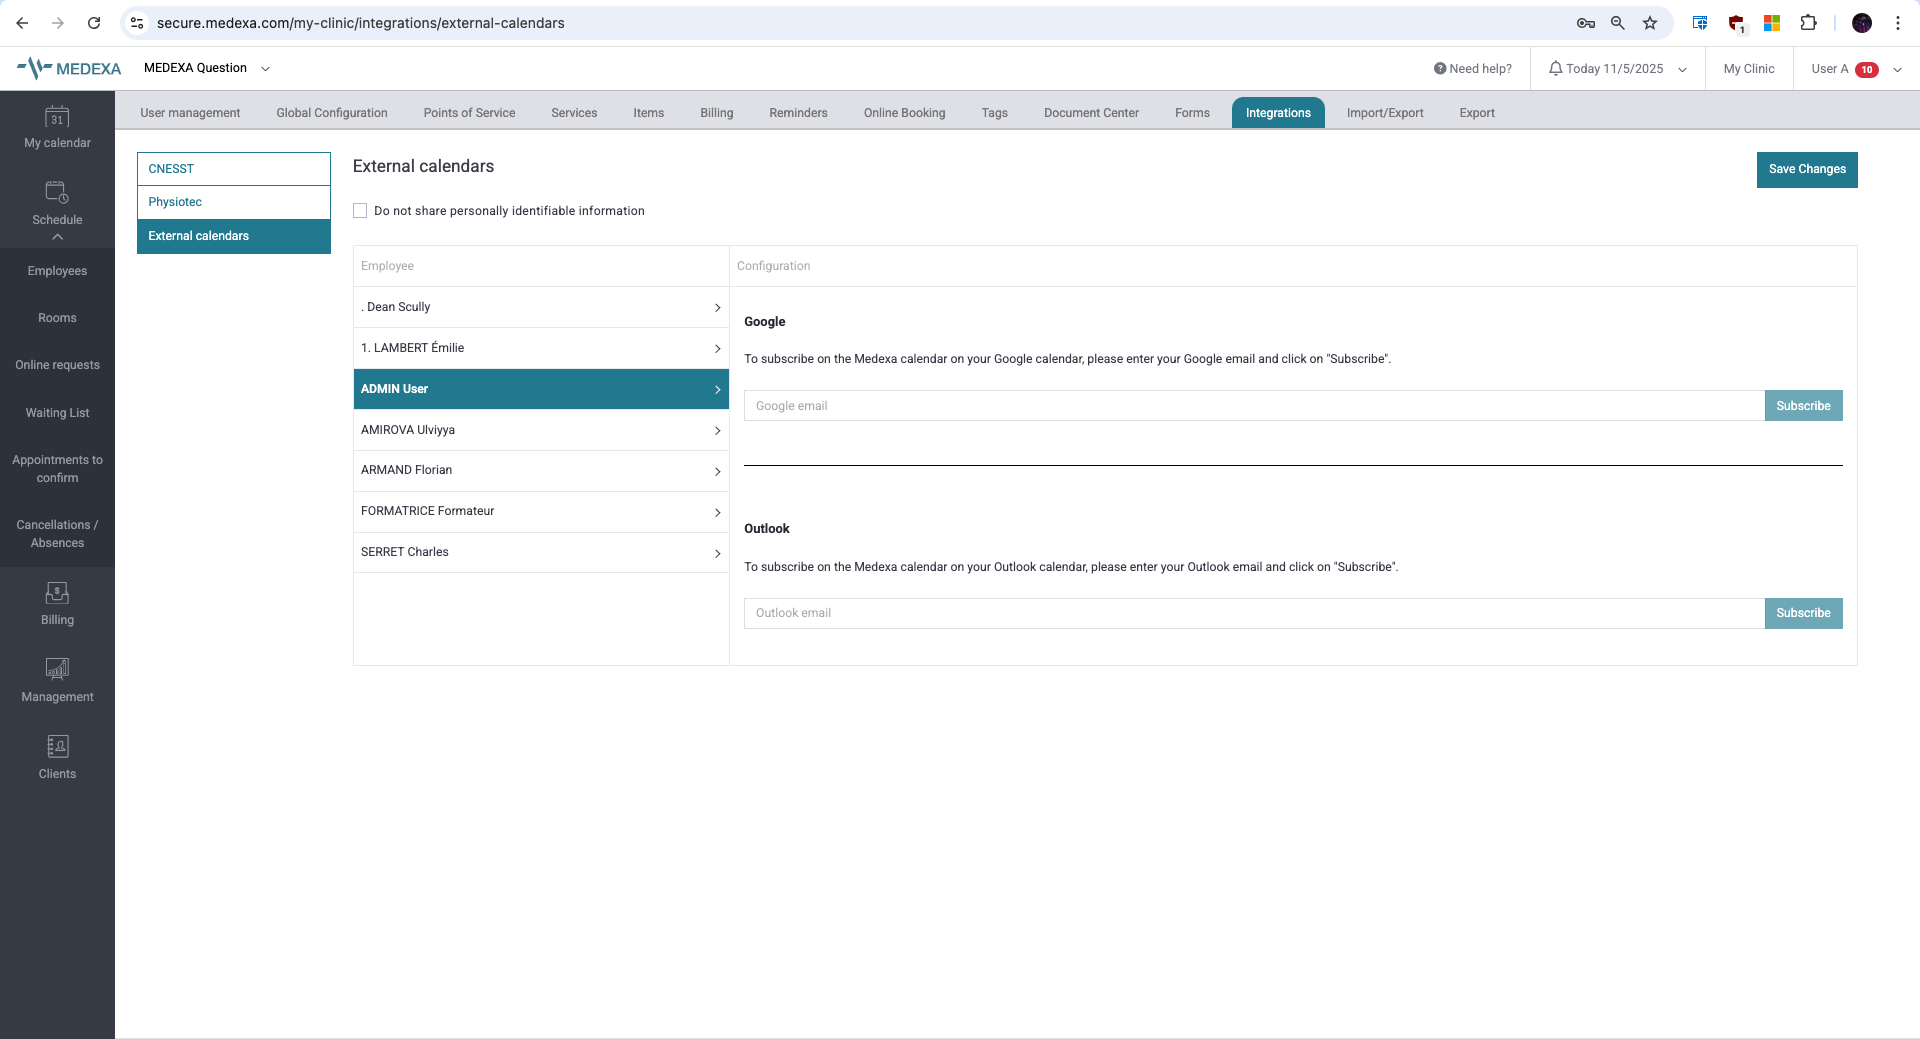Focus the Google email field

coord(1254,406)
